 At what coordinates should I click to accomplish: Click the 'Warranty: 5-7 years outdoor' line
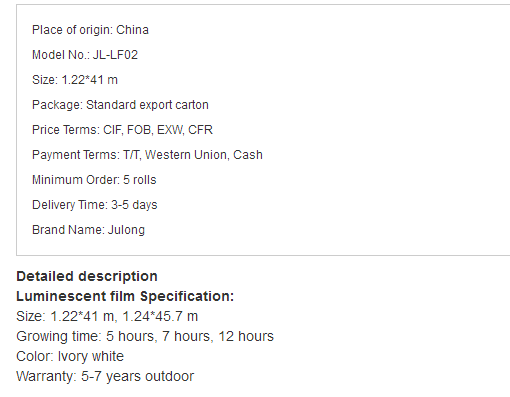pyautogui.click(x=105, y=376)
